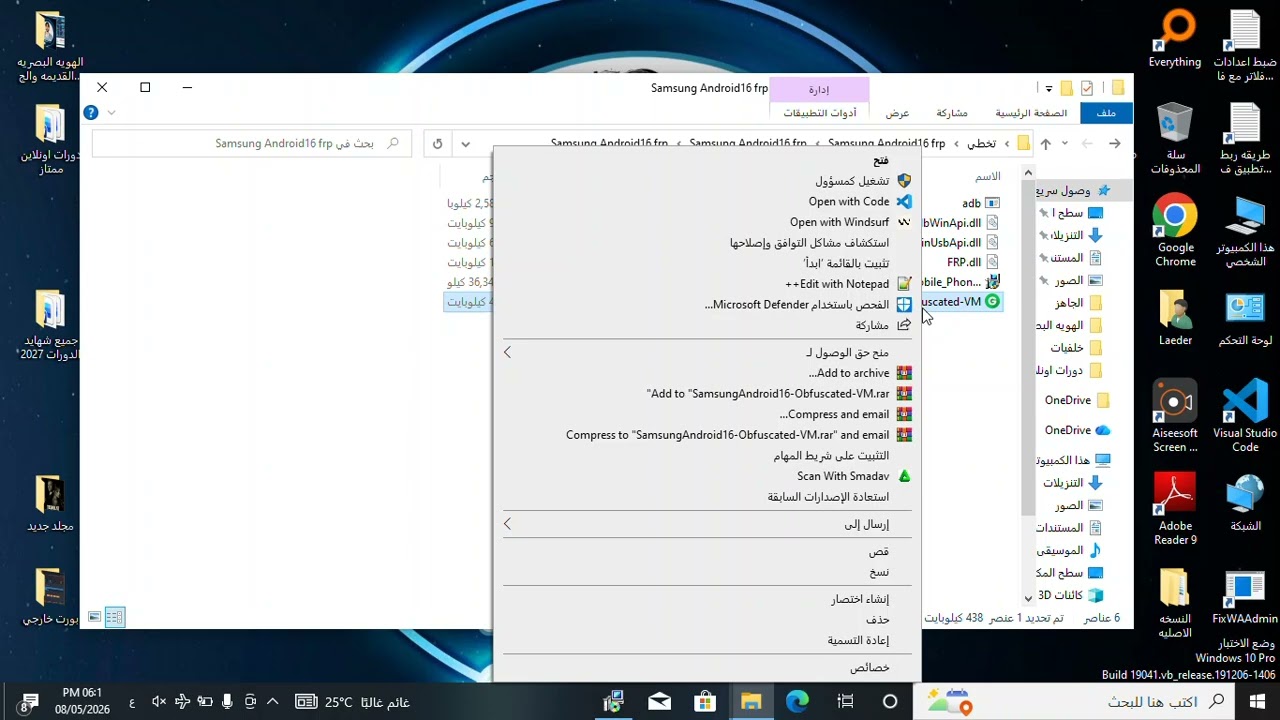Image resolution: width=1280 pixels, height=720 pixels.
Task: Click search box 'بحث في Samsung Android16 frp'
Action: [251, 144]
